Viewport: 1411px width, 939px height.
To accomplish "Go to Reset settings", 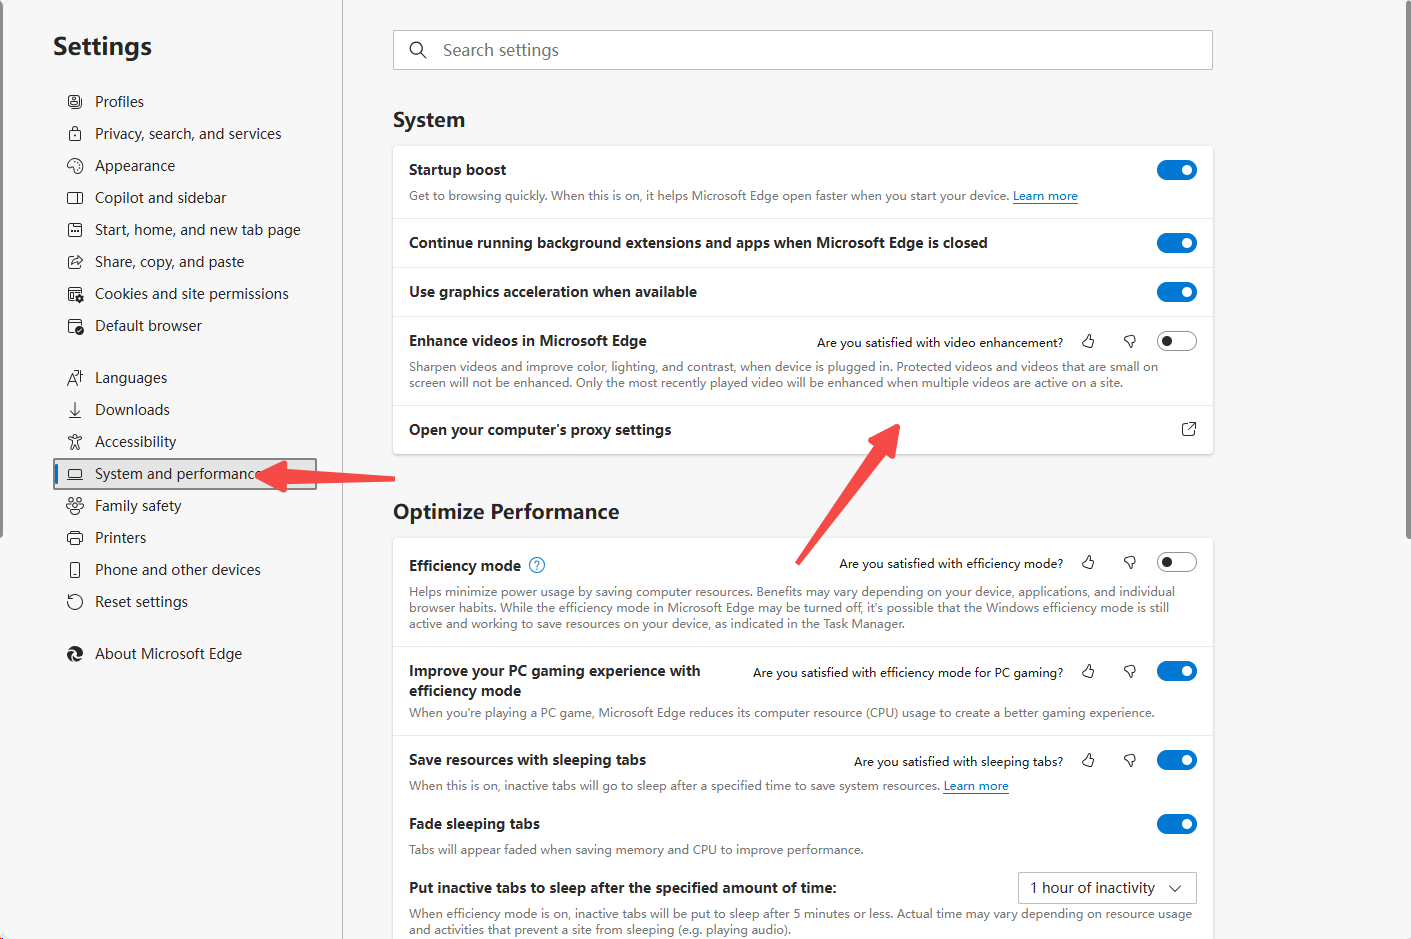I will tap(141, 602).
